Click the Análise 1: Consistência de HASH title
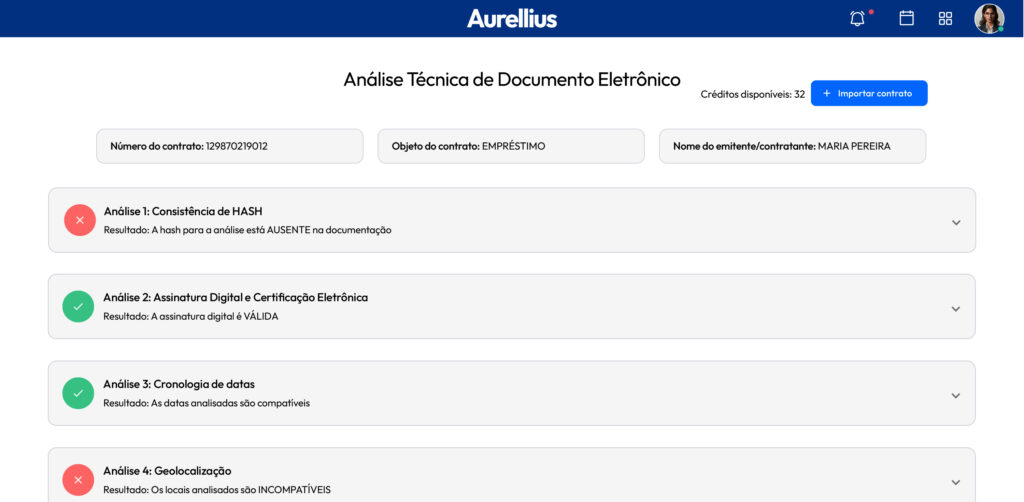The width and height of the screenshot is (1024, 502). click(x=183, y=212)
